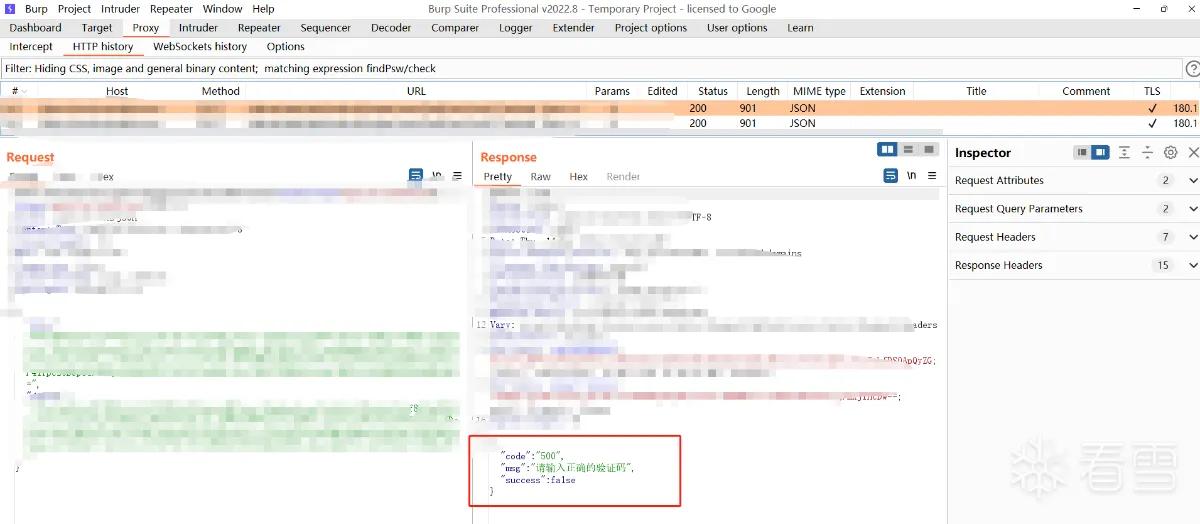Open Inspector settings gear

(1171, 153)
